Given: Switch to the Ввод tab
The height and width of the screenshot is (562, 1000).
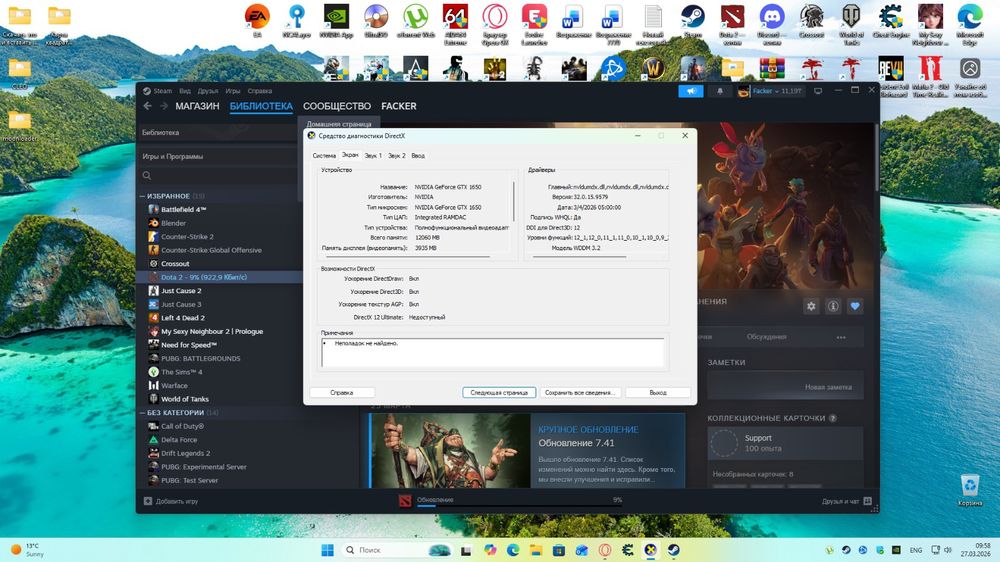Looking at the screenshot, I should click(418, 156).
